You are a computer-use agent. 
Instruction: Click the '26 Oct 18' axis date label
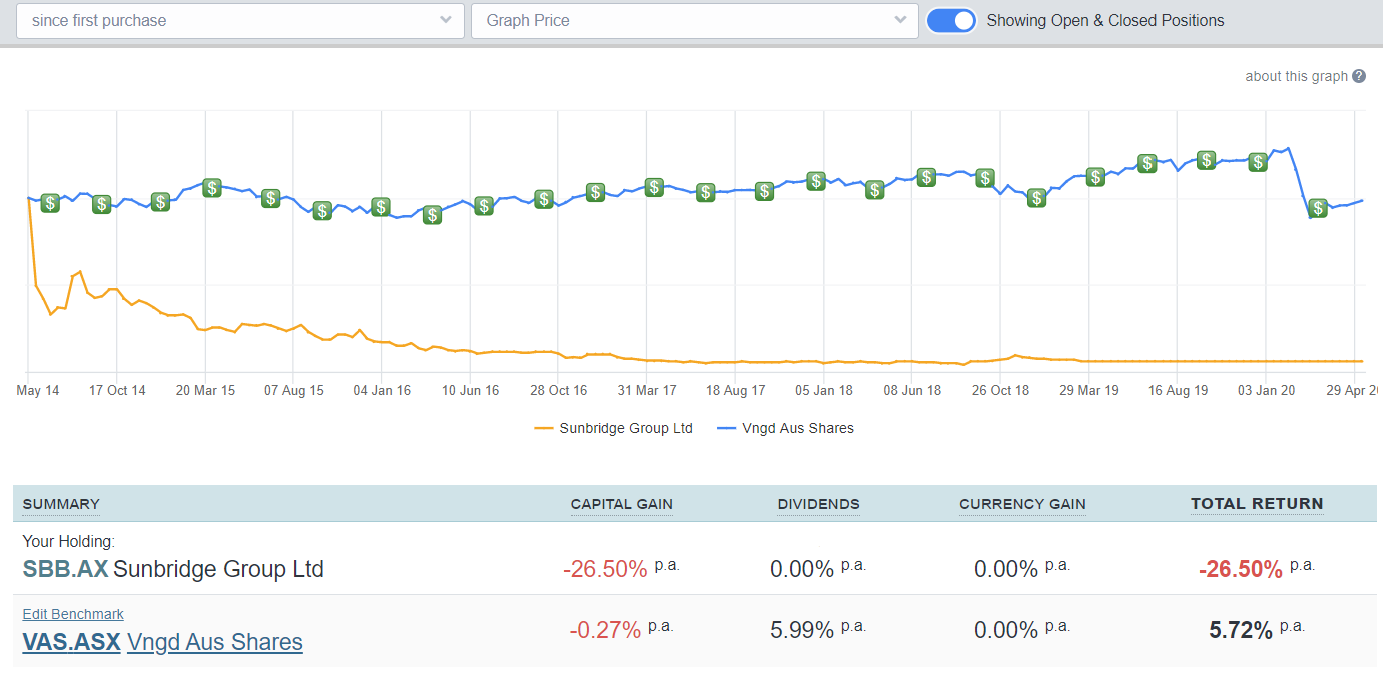point(1001,391)
